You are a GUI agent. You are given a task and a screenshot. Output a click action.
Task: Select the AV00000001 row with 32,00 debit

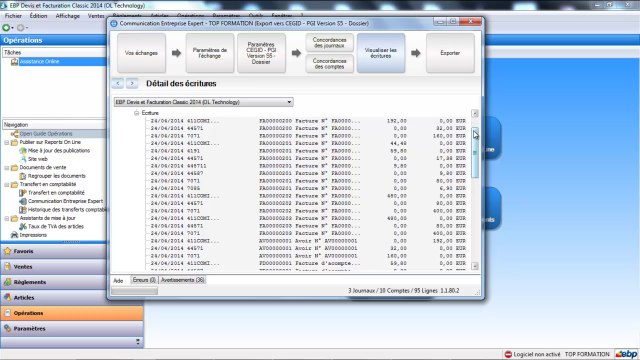point(308,248)
